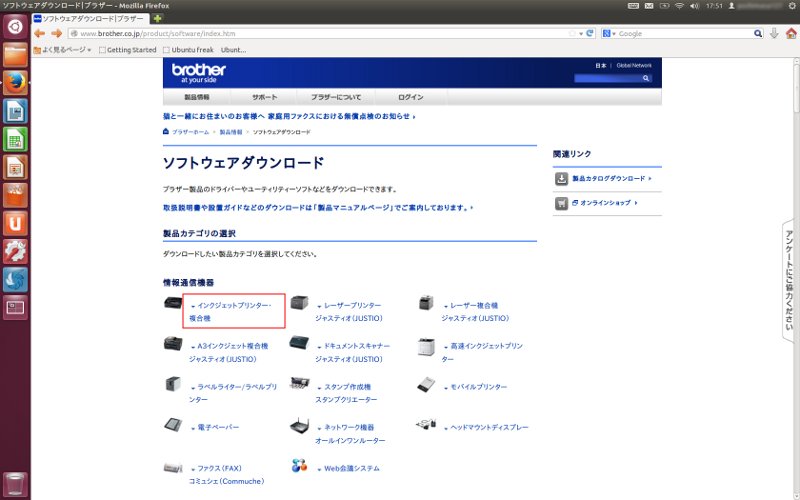Open the 電子ペーパー category link
This screenshot has height=500, width=800.
[x=214, y=428]
